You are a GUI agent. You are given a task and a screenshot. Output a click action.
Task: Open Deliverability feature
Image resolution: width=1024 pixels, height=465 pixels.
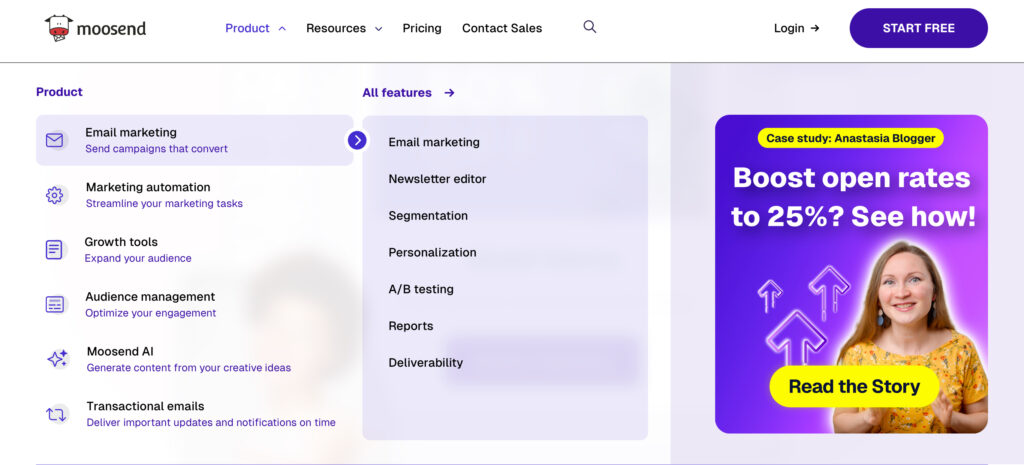point(426,362)
